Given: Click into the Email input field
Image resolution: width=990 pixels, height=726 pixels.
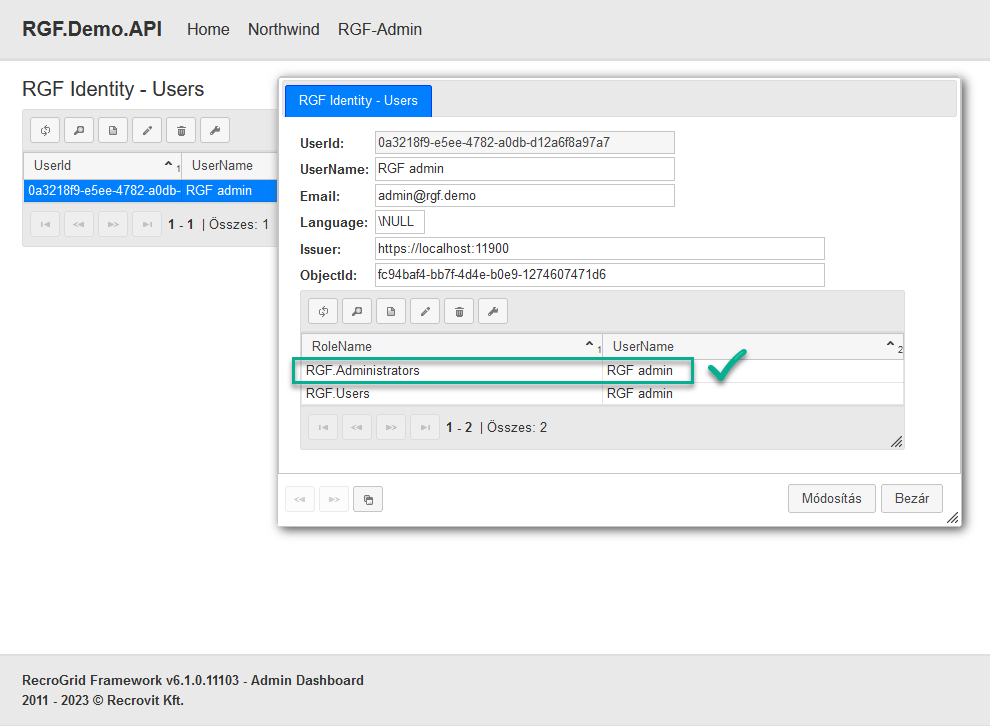Looking at the screenshot, I should pos(524,196).
